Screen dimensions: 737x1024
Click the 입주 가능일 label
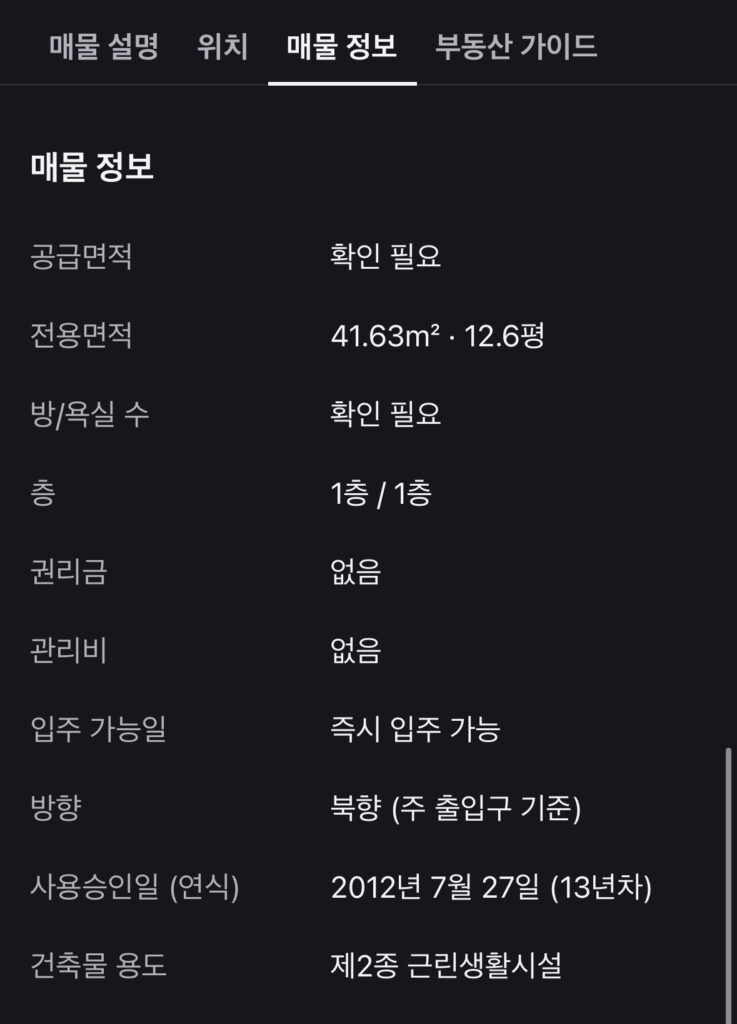point(99,729)
